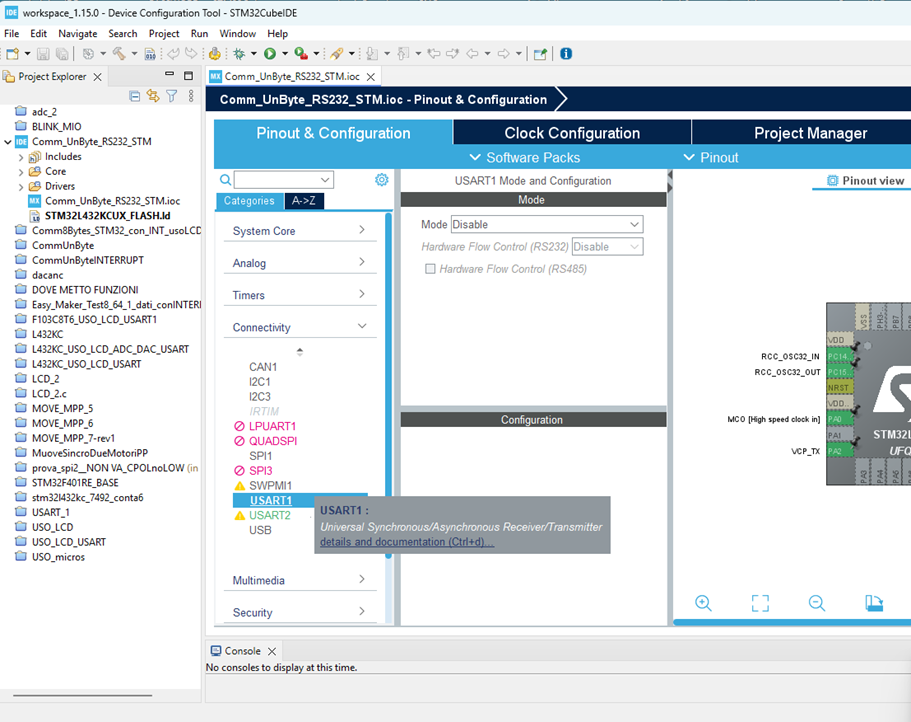Click the PA2 pin on the chip
911x722 pixels.
coord(839,451)
